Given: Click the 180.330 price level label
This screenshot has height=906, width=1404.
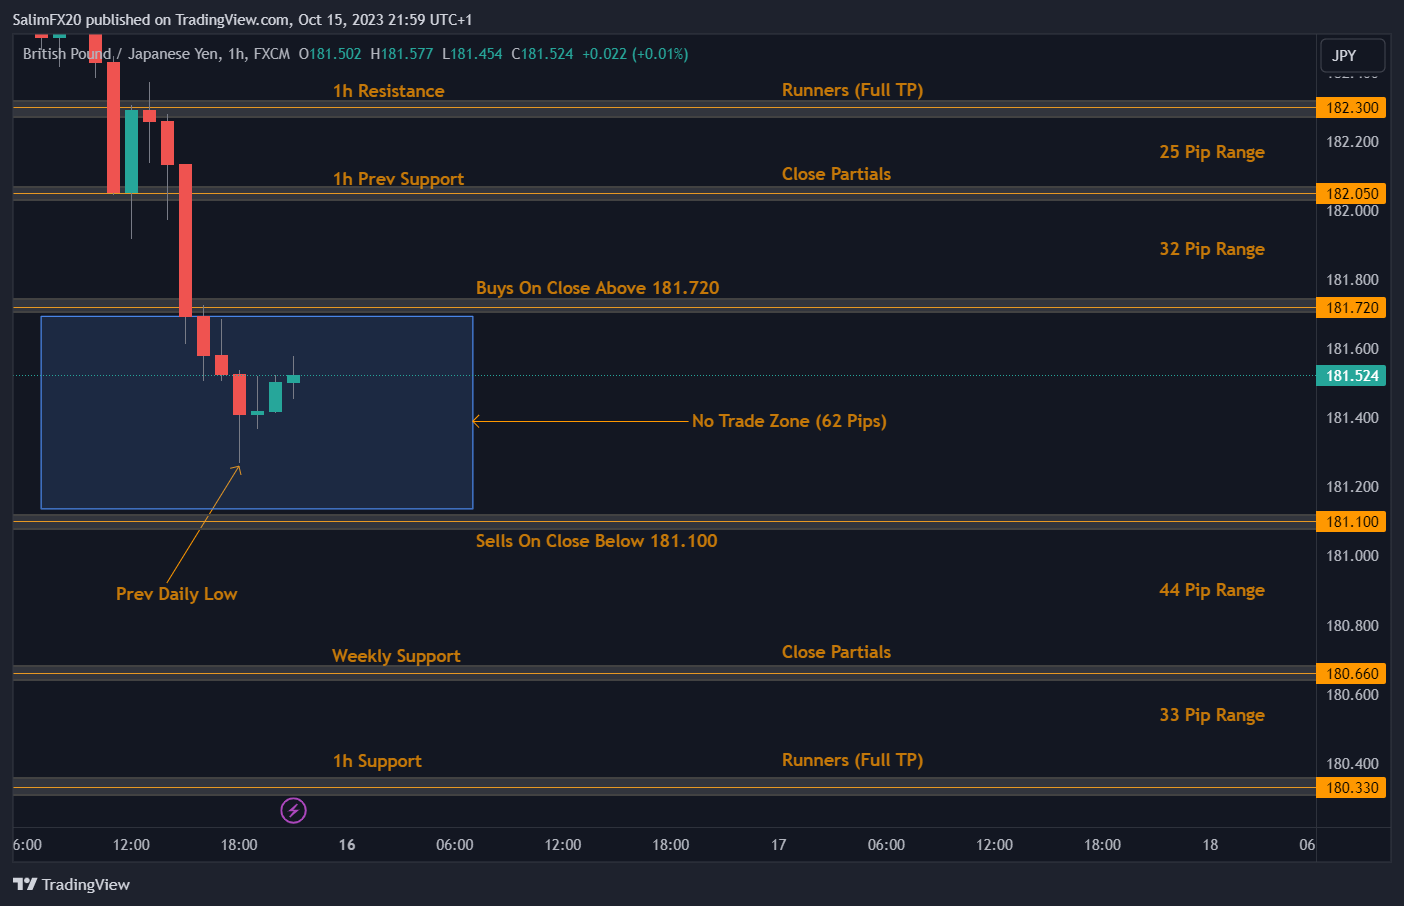Looking at the screenshot, I should [1352, 788].
